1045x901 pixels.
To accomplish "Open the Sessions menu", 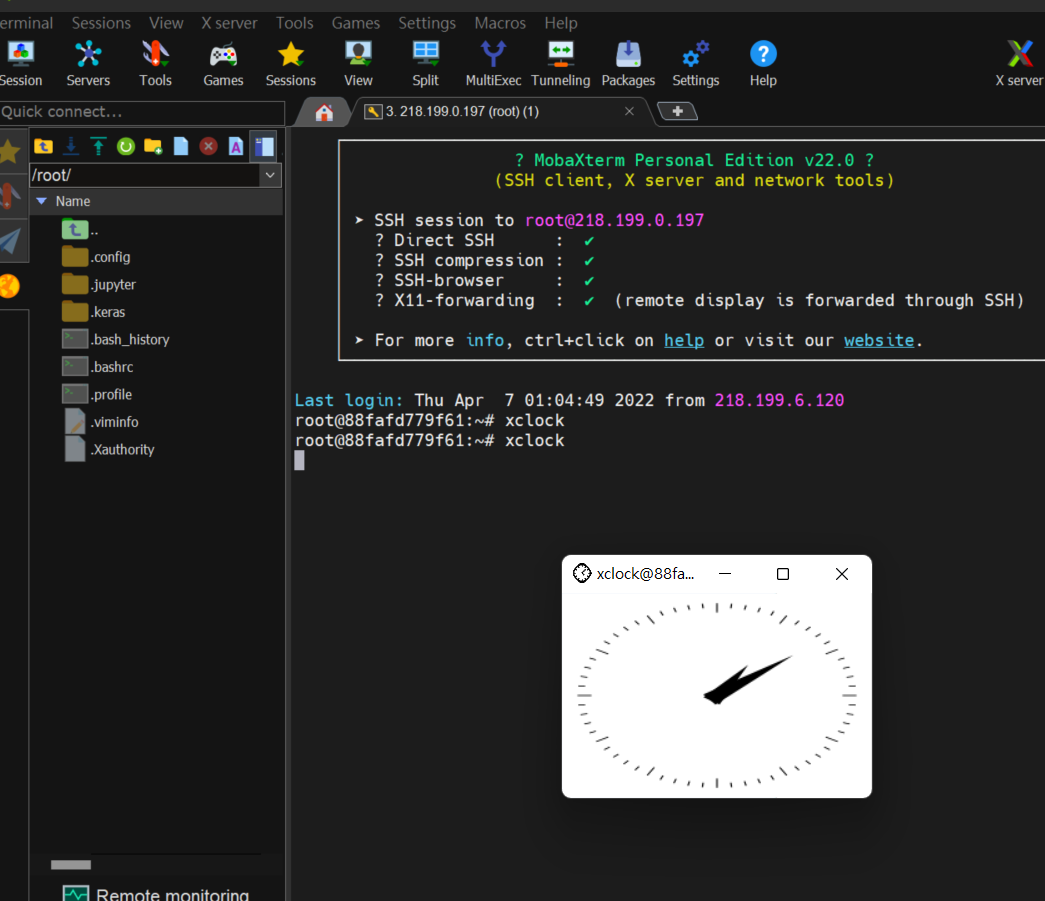I will tap(101, 23).
